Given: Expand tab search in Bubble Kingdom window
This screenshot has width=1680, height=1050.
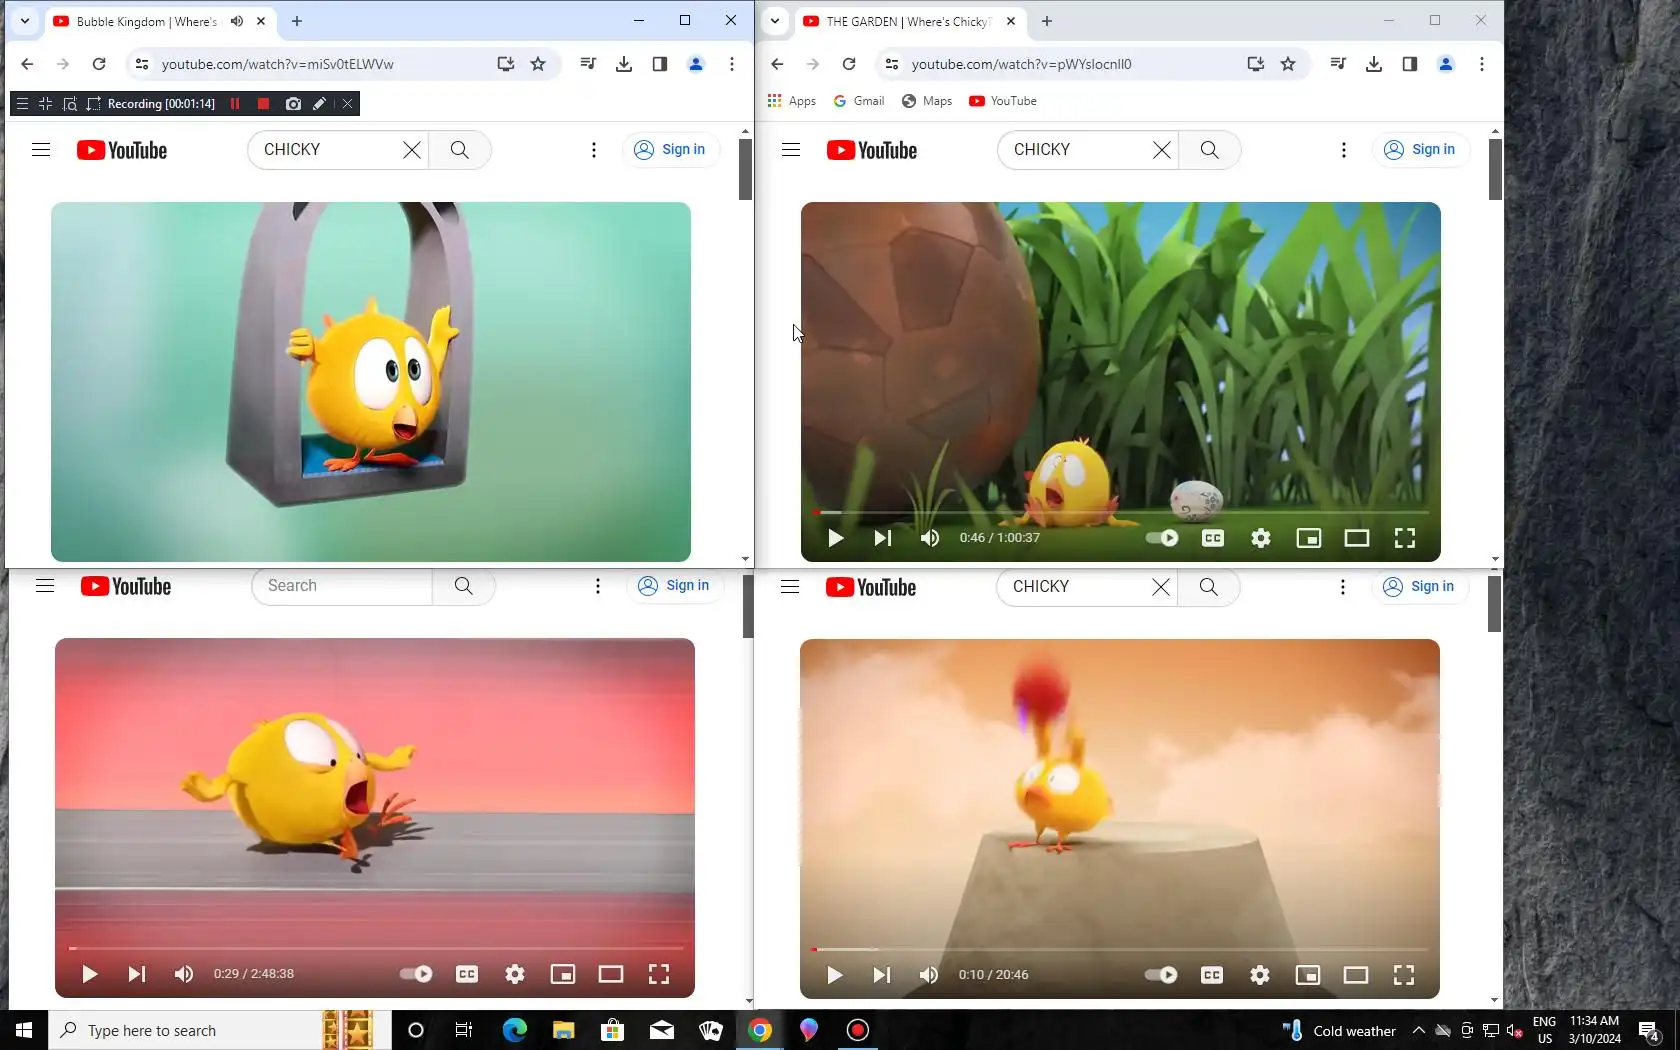Looking at the screenshot, I should [25, 21].
